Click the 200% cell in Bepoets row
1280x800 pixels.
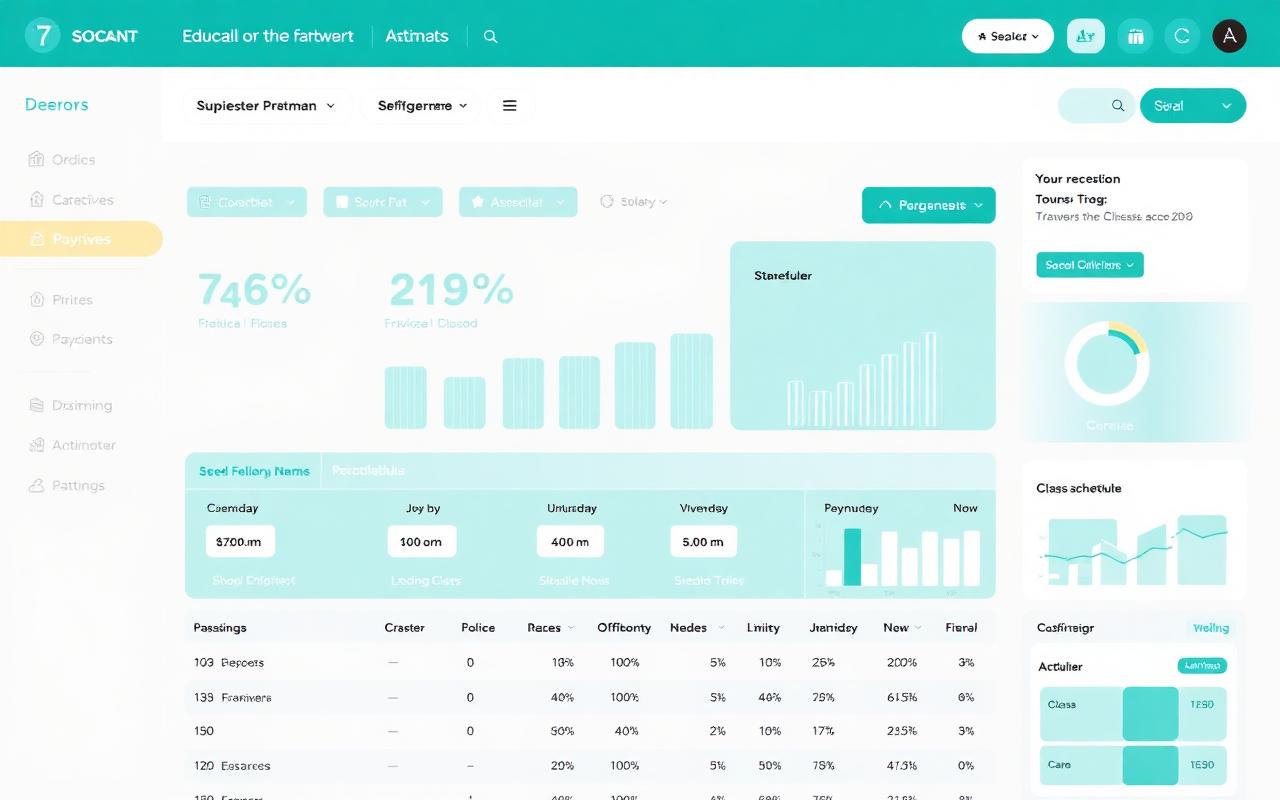coord(901,662)
